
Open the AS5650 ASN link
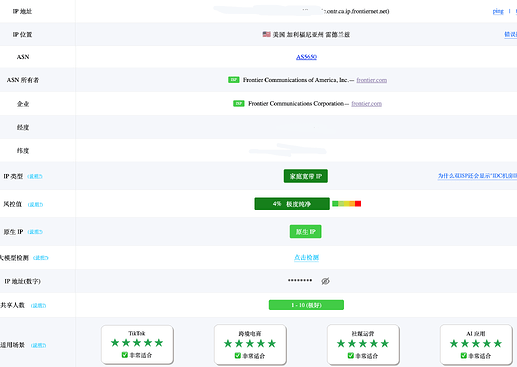click(x=306, y=57)
